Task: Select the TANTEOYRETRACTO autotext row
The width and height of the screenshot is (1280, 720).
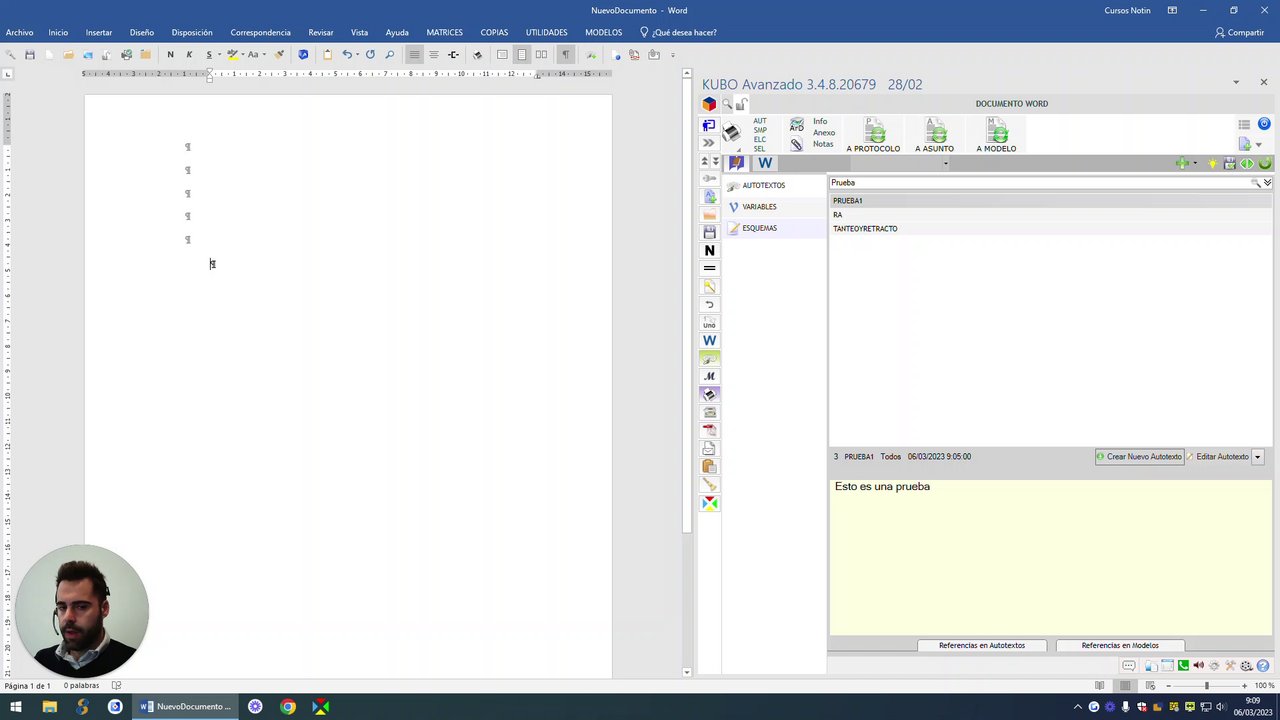Action: (x=1050, y=228)
